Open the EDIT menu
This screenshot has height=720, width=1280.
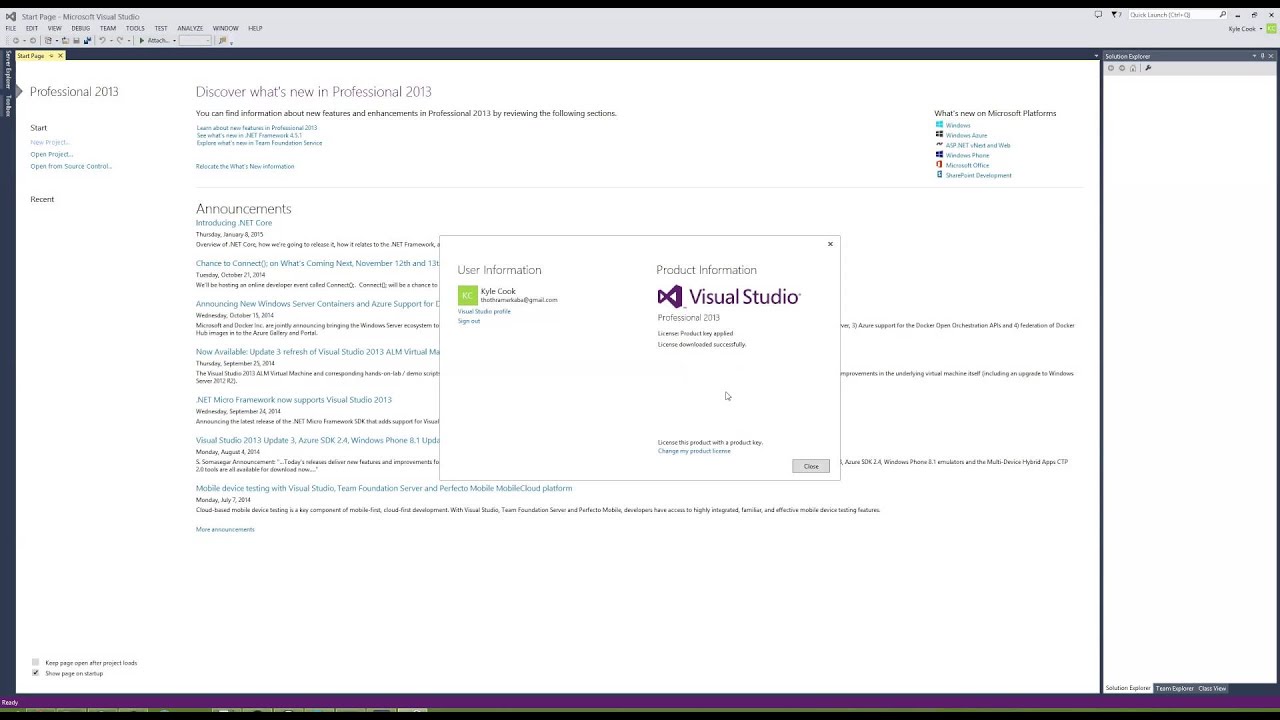32,28
